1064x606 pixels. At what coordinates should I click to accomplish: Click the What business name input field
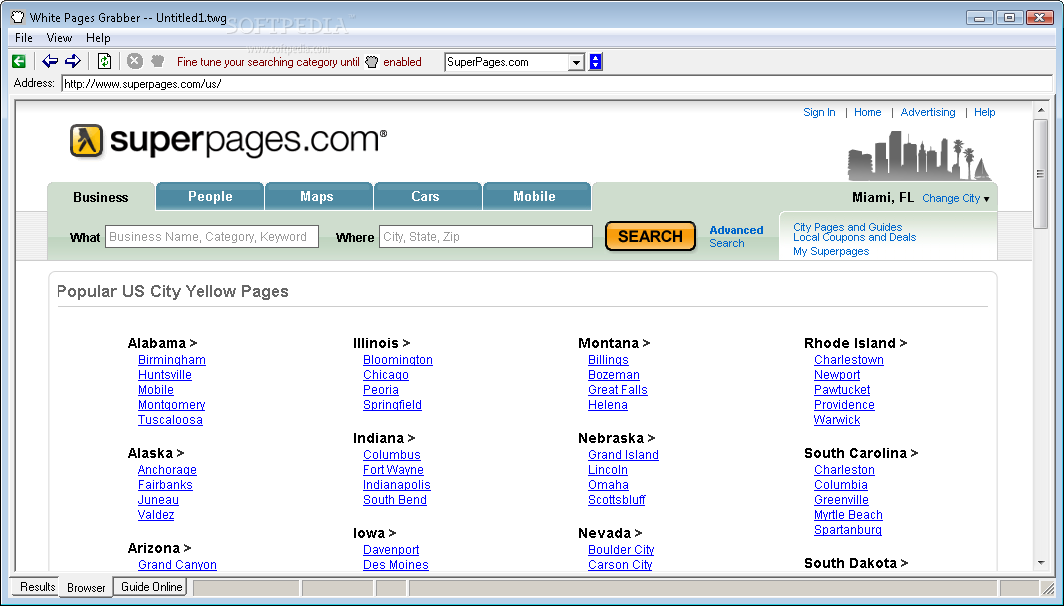tap(212, 237)
